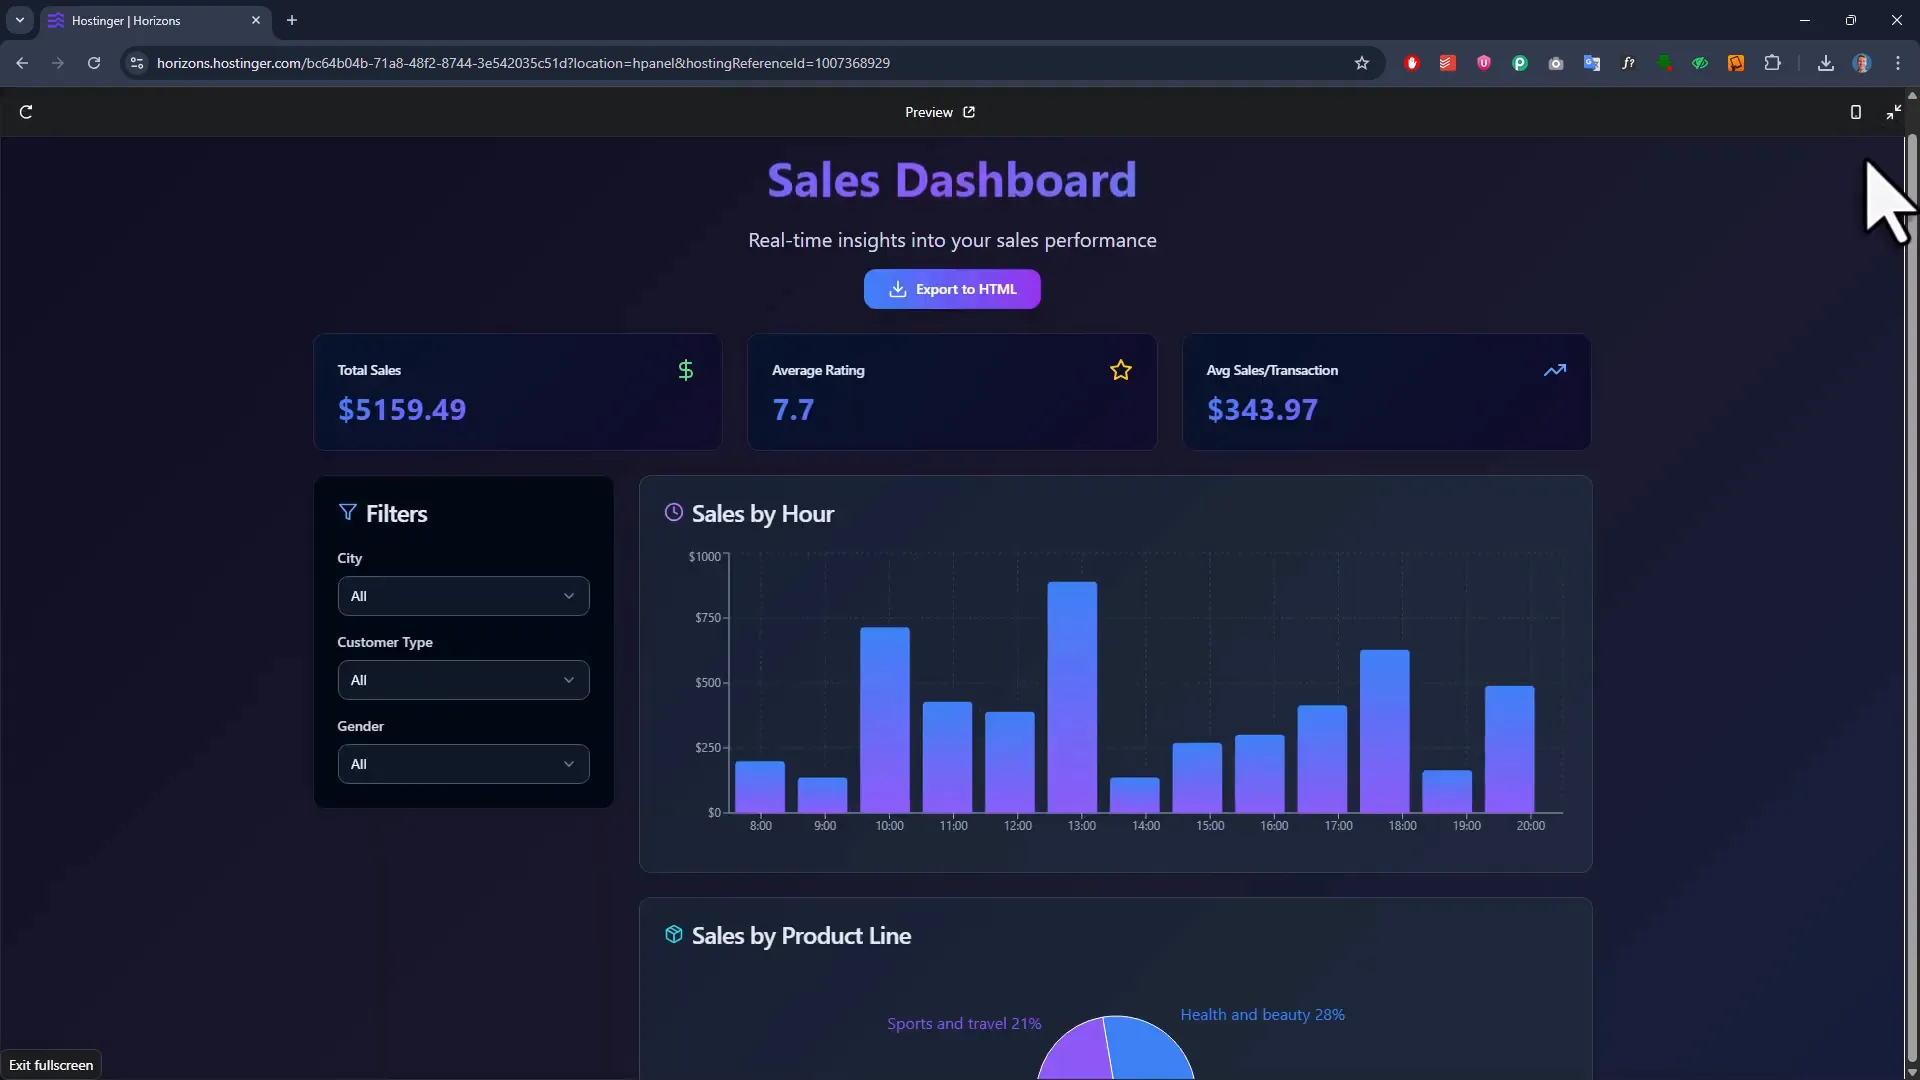Click the external link icon next to Preview
The width and height of the screenshot is (1920, 1080).
click(968, 112)
